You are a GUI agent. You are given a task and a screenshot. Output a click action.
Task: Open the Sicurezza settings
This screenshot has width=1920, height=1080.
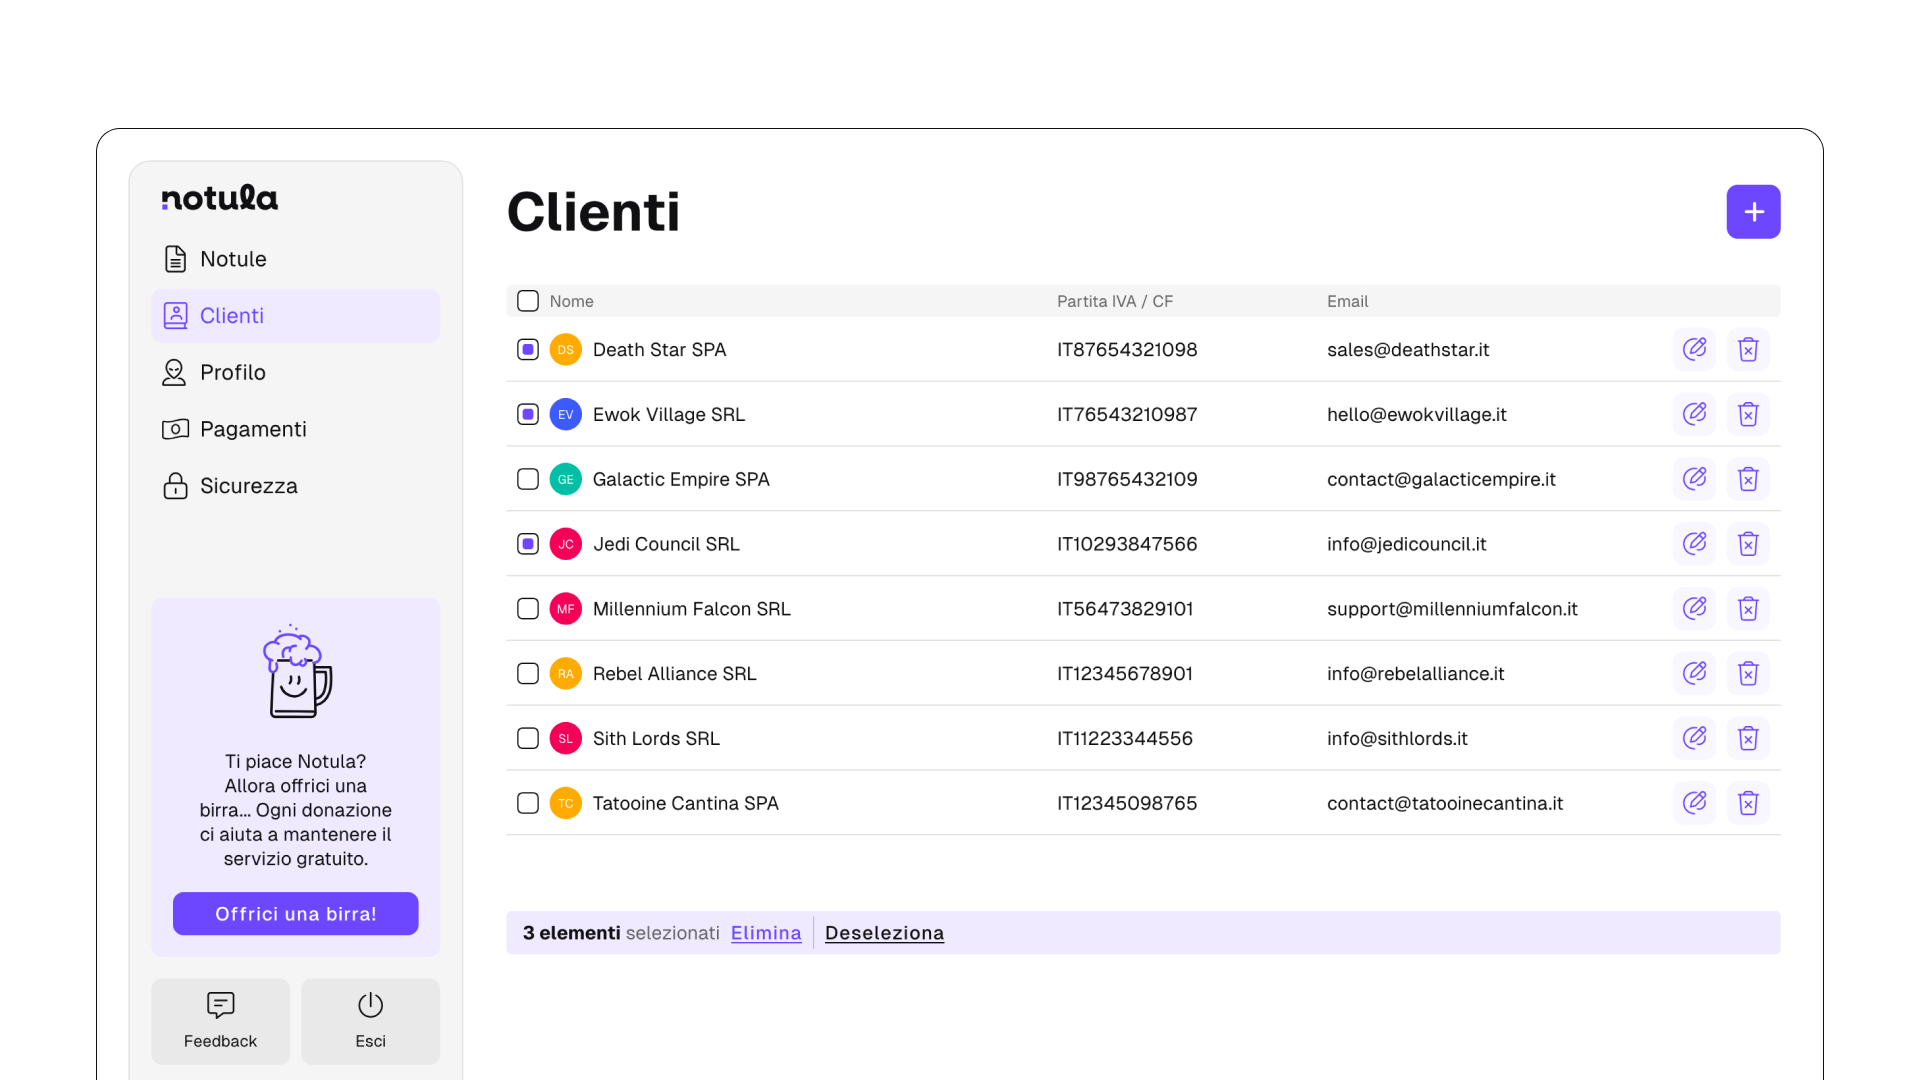[x=248, y=486]
